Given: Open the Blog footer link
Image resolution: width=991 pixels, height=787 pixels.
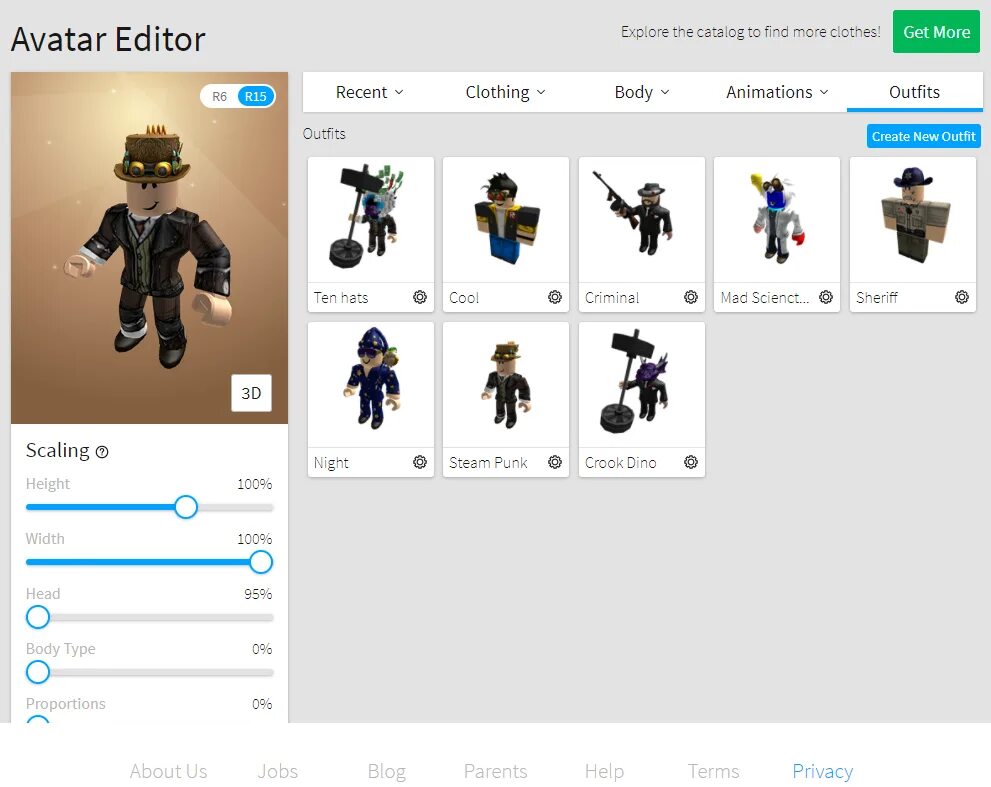Looking at the screenshot, I should pyautogui.click(x=387, y=771).
